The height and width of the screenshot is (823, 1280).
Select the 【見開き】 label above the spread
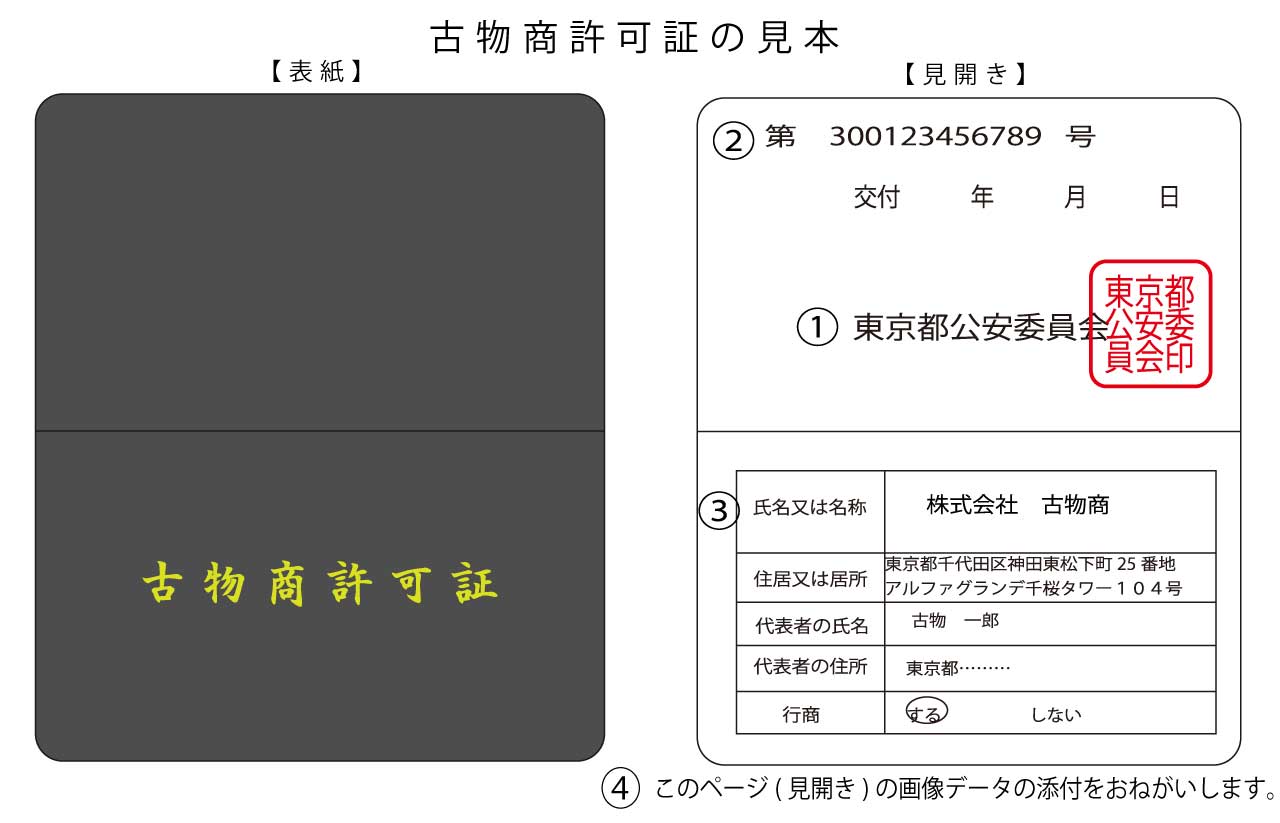coord(964,74)
